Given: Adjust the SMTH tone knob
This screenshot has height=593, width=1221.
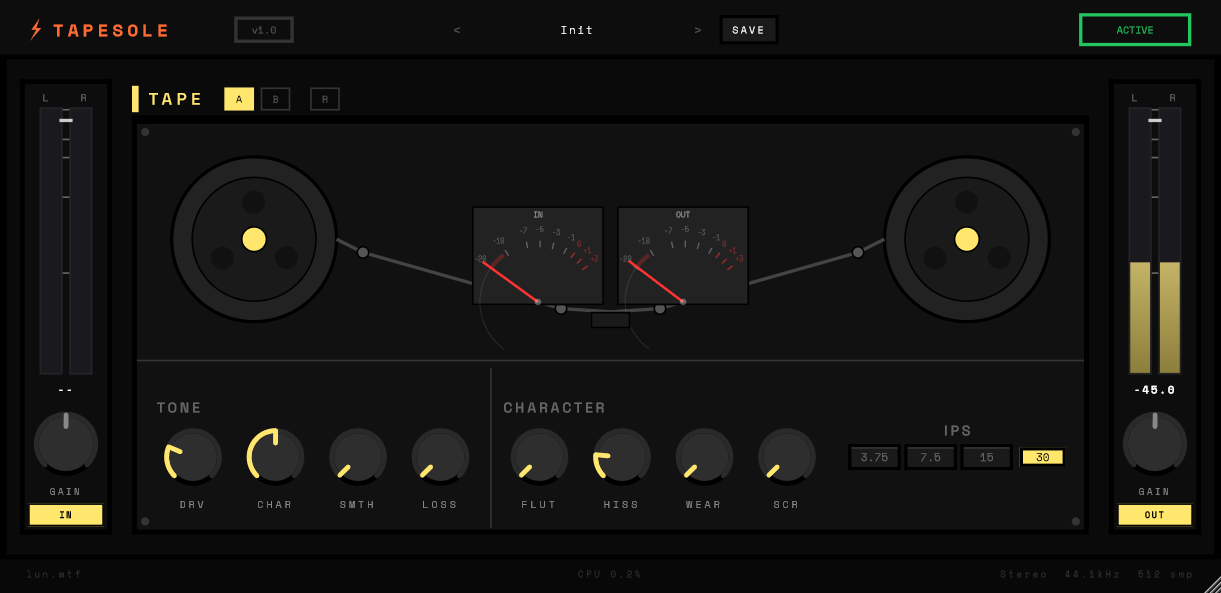Looking at the screenshot, I should pos(357,456).
